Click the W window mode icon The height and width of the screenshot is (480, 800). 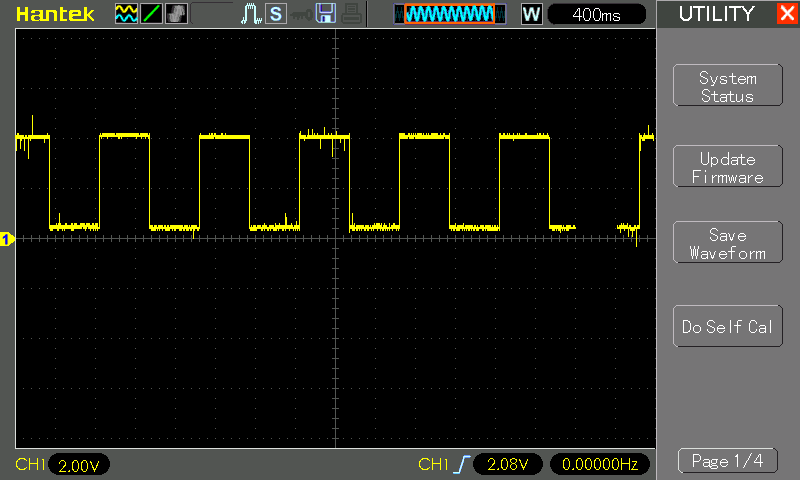pos(532,14)
